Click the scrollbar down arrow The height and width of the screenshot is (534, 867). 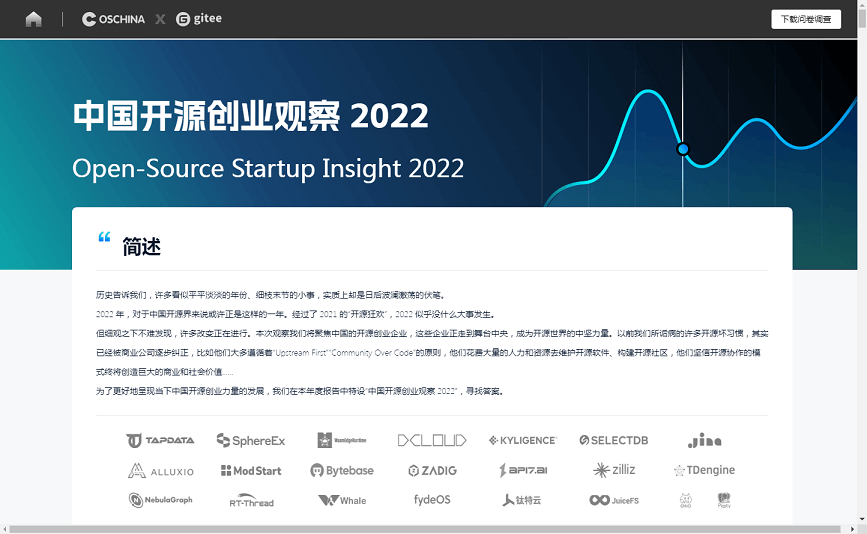862,520
